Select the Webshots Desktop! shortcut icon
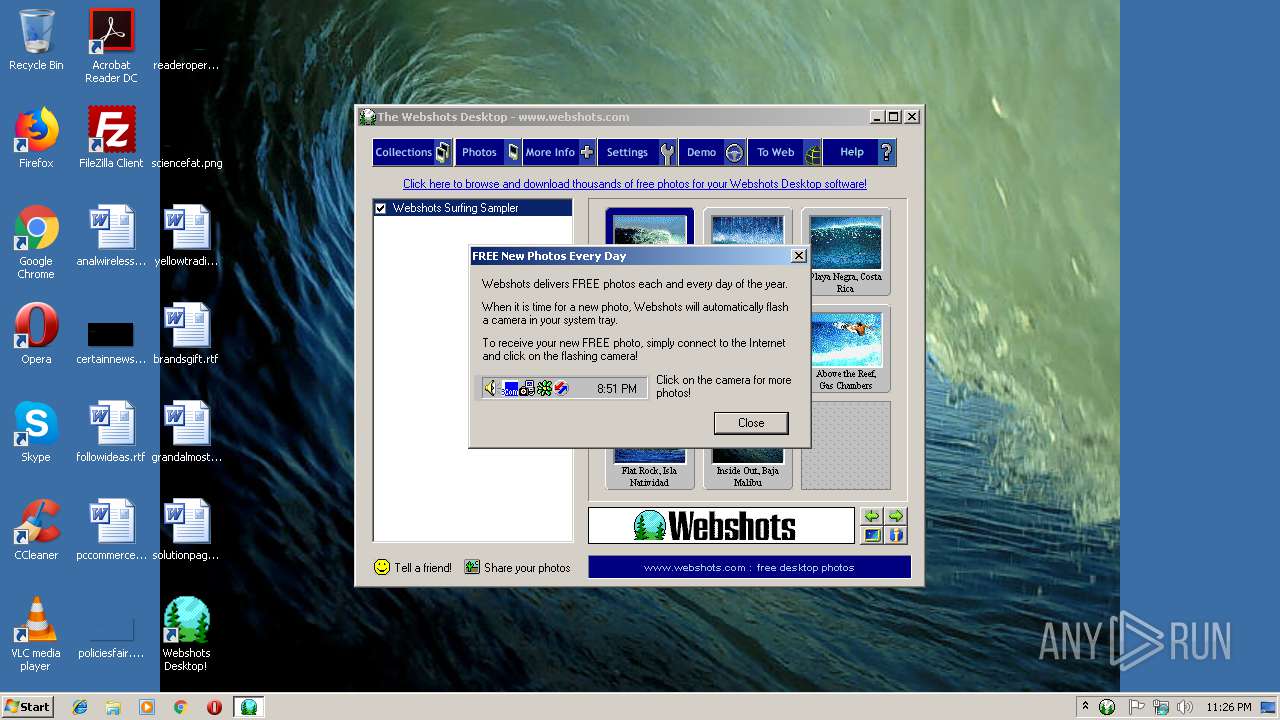The image size is (1280, 720). pos(187,634)
